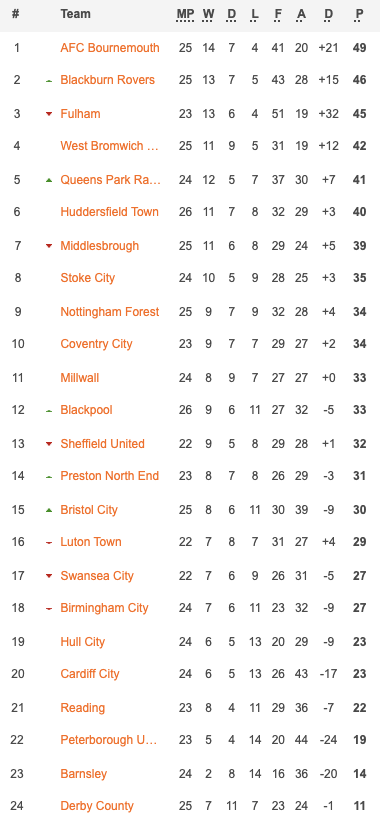Viewport: 380px width, 822px height.
Task: Click the F goals-for column header
Action: pyautogui.click(x=278, y=14)
